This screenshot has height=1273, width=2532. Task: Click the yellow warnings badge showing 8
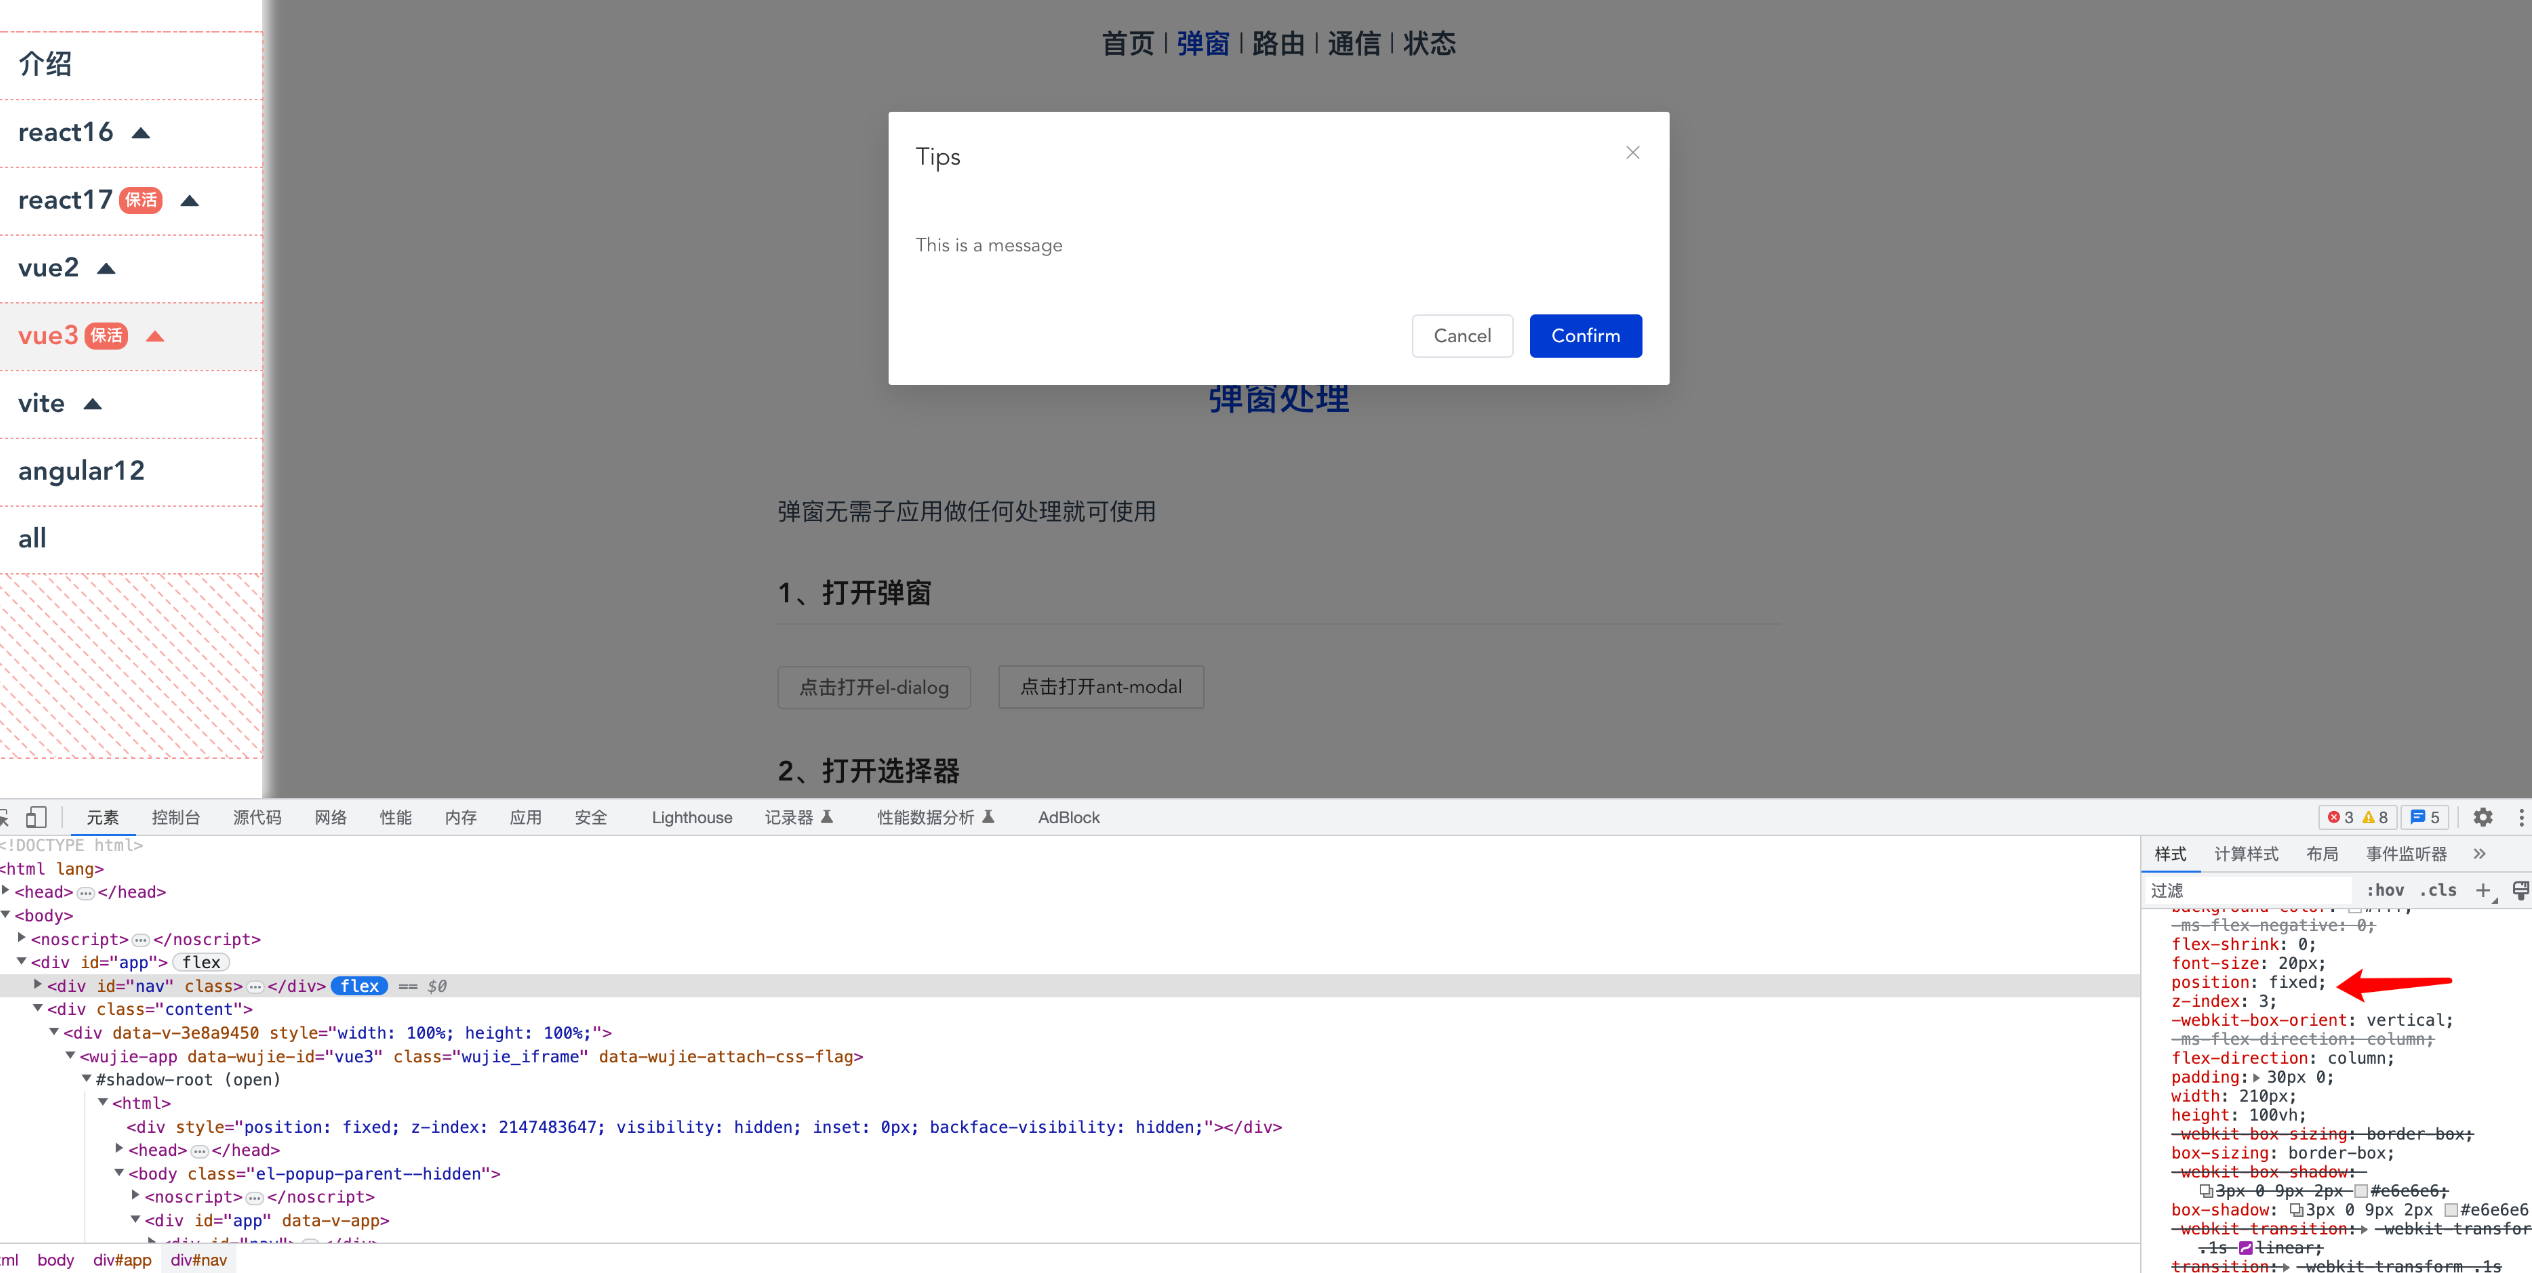pos(2375,817)
